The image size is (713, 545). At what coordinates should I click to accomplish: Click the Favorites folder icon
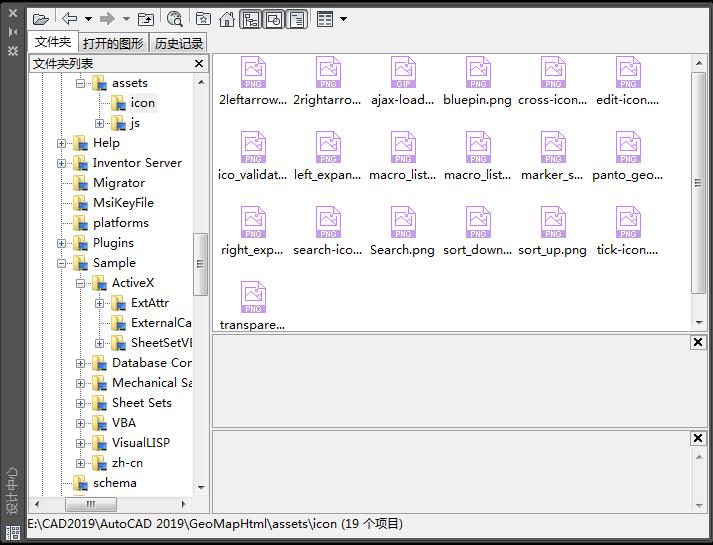(203, 19)
